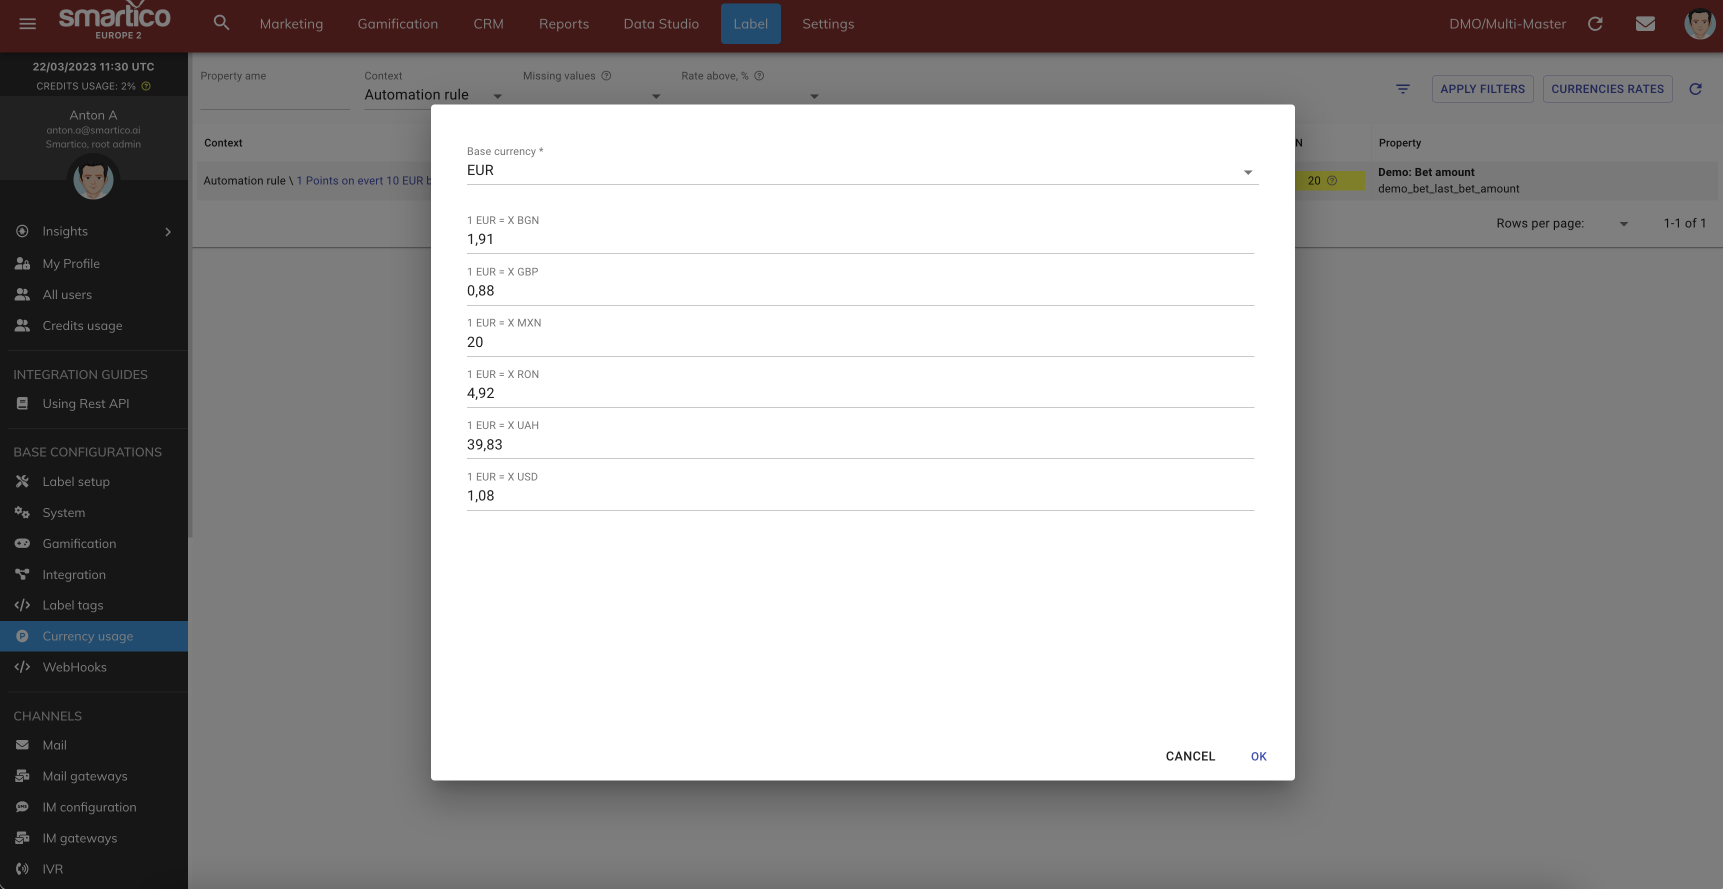Screen dimensions: 1723x889
Task: Click CANCEL to dismiss the dialog
Action: pyautogui.click(x=1190, y=756)
